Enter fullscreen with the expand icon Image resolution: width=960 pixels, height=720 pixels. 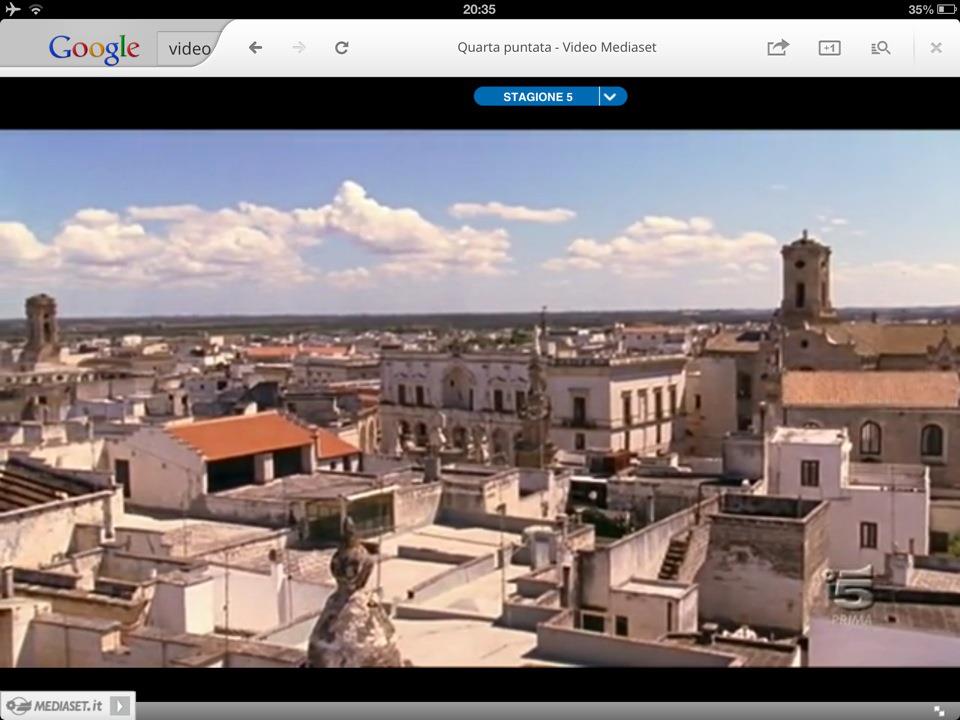pyautogui.click(x=939, y=711)
